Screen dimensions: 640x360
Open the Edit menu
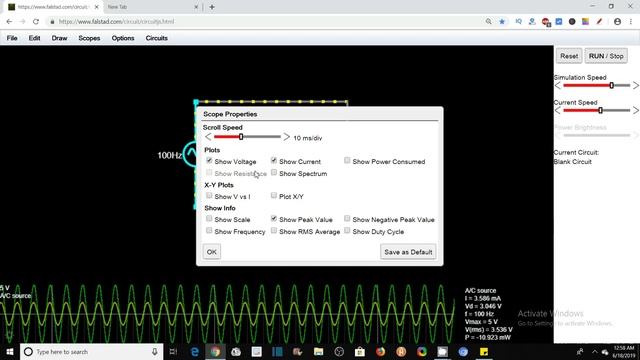[x=34, y=38]
